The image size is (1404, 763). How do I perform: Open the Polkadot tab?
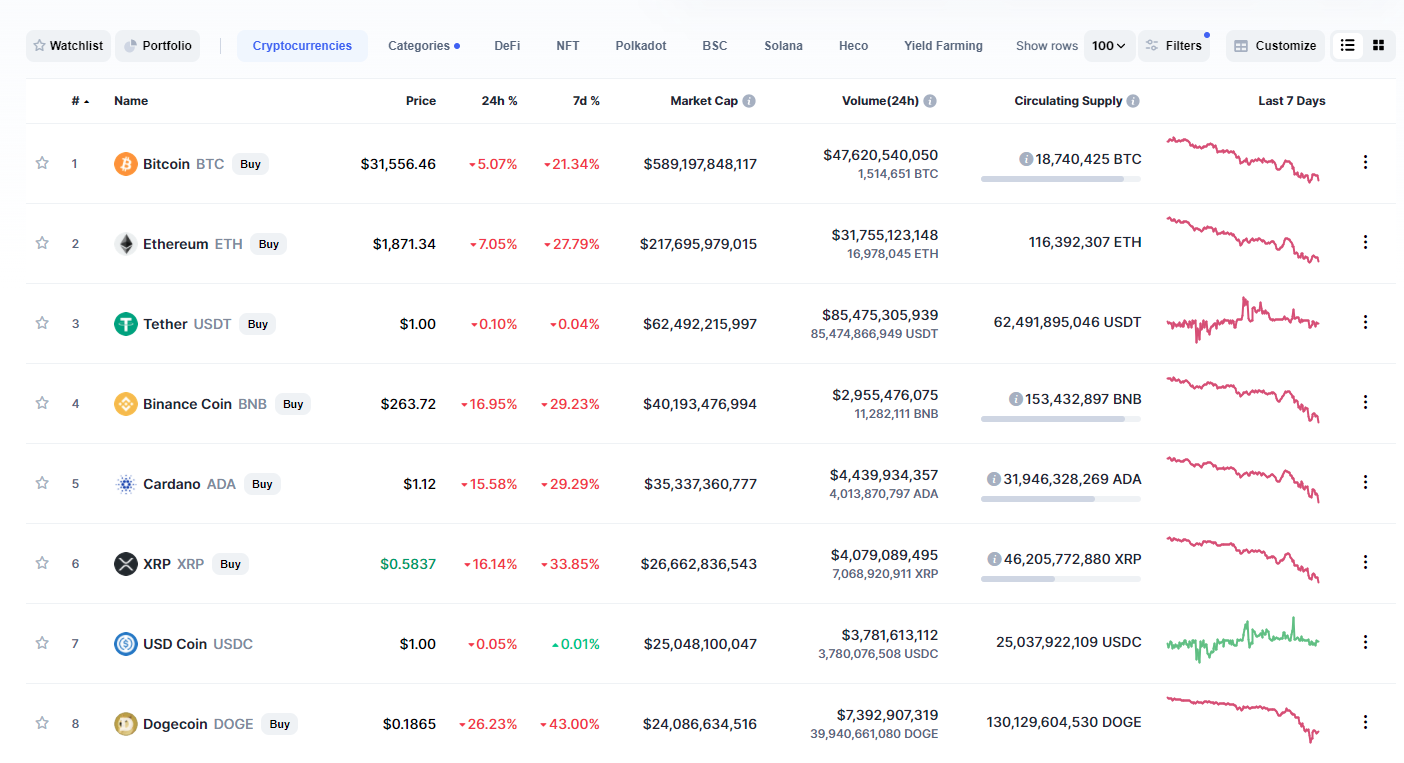[x=641, y=46]
